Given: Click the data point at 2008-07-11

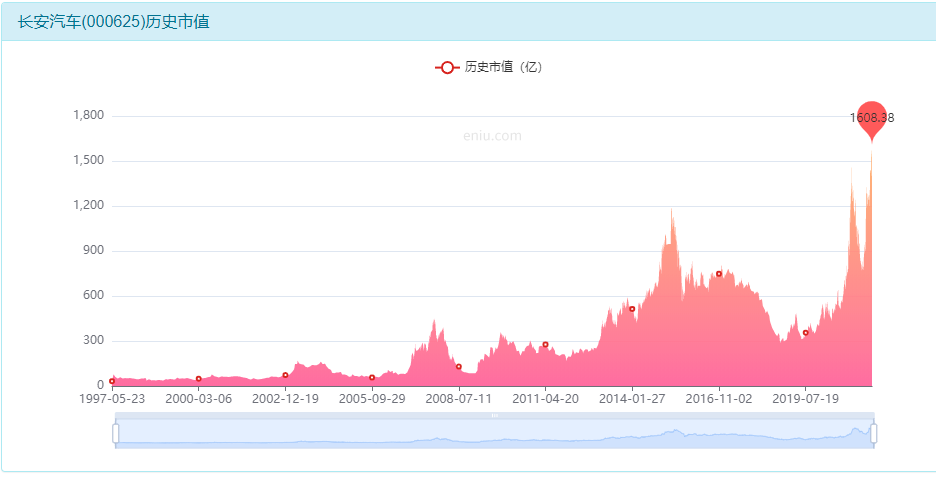Looking at the screenshot, I should pyautogui.click(x=458, y=367).
